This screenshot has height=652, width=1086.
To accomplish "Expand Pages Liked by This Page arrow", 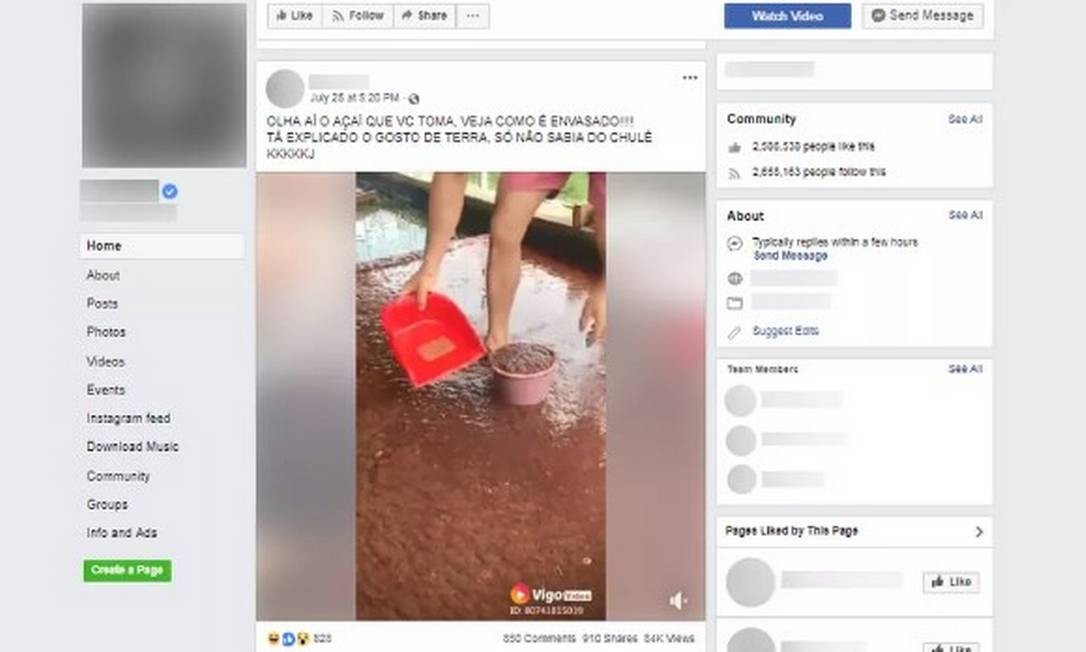I will coord(979,531).
